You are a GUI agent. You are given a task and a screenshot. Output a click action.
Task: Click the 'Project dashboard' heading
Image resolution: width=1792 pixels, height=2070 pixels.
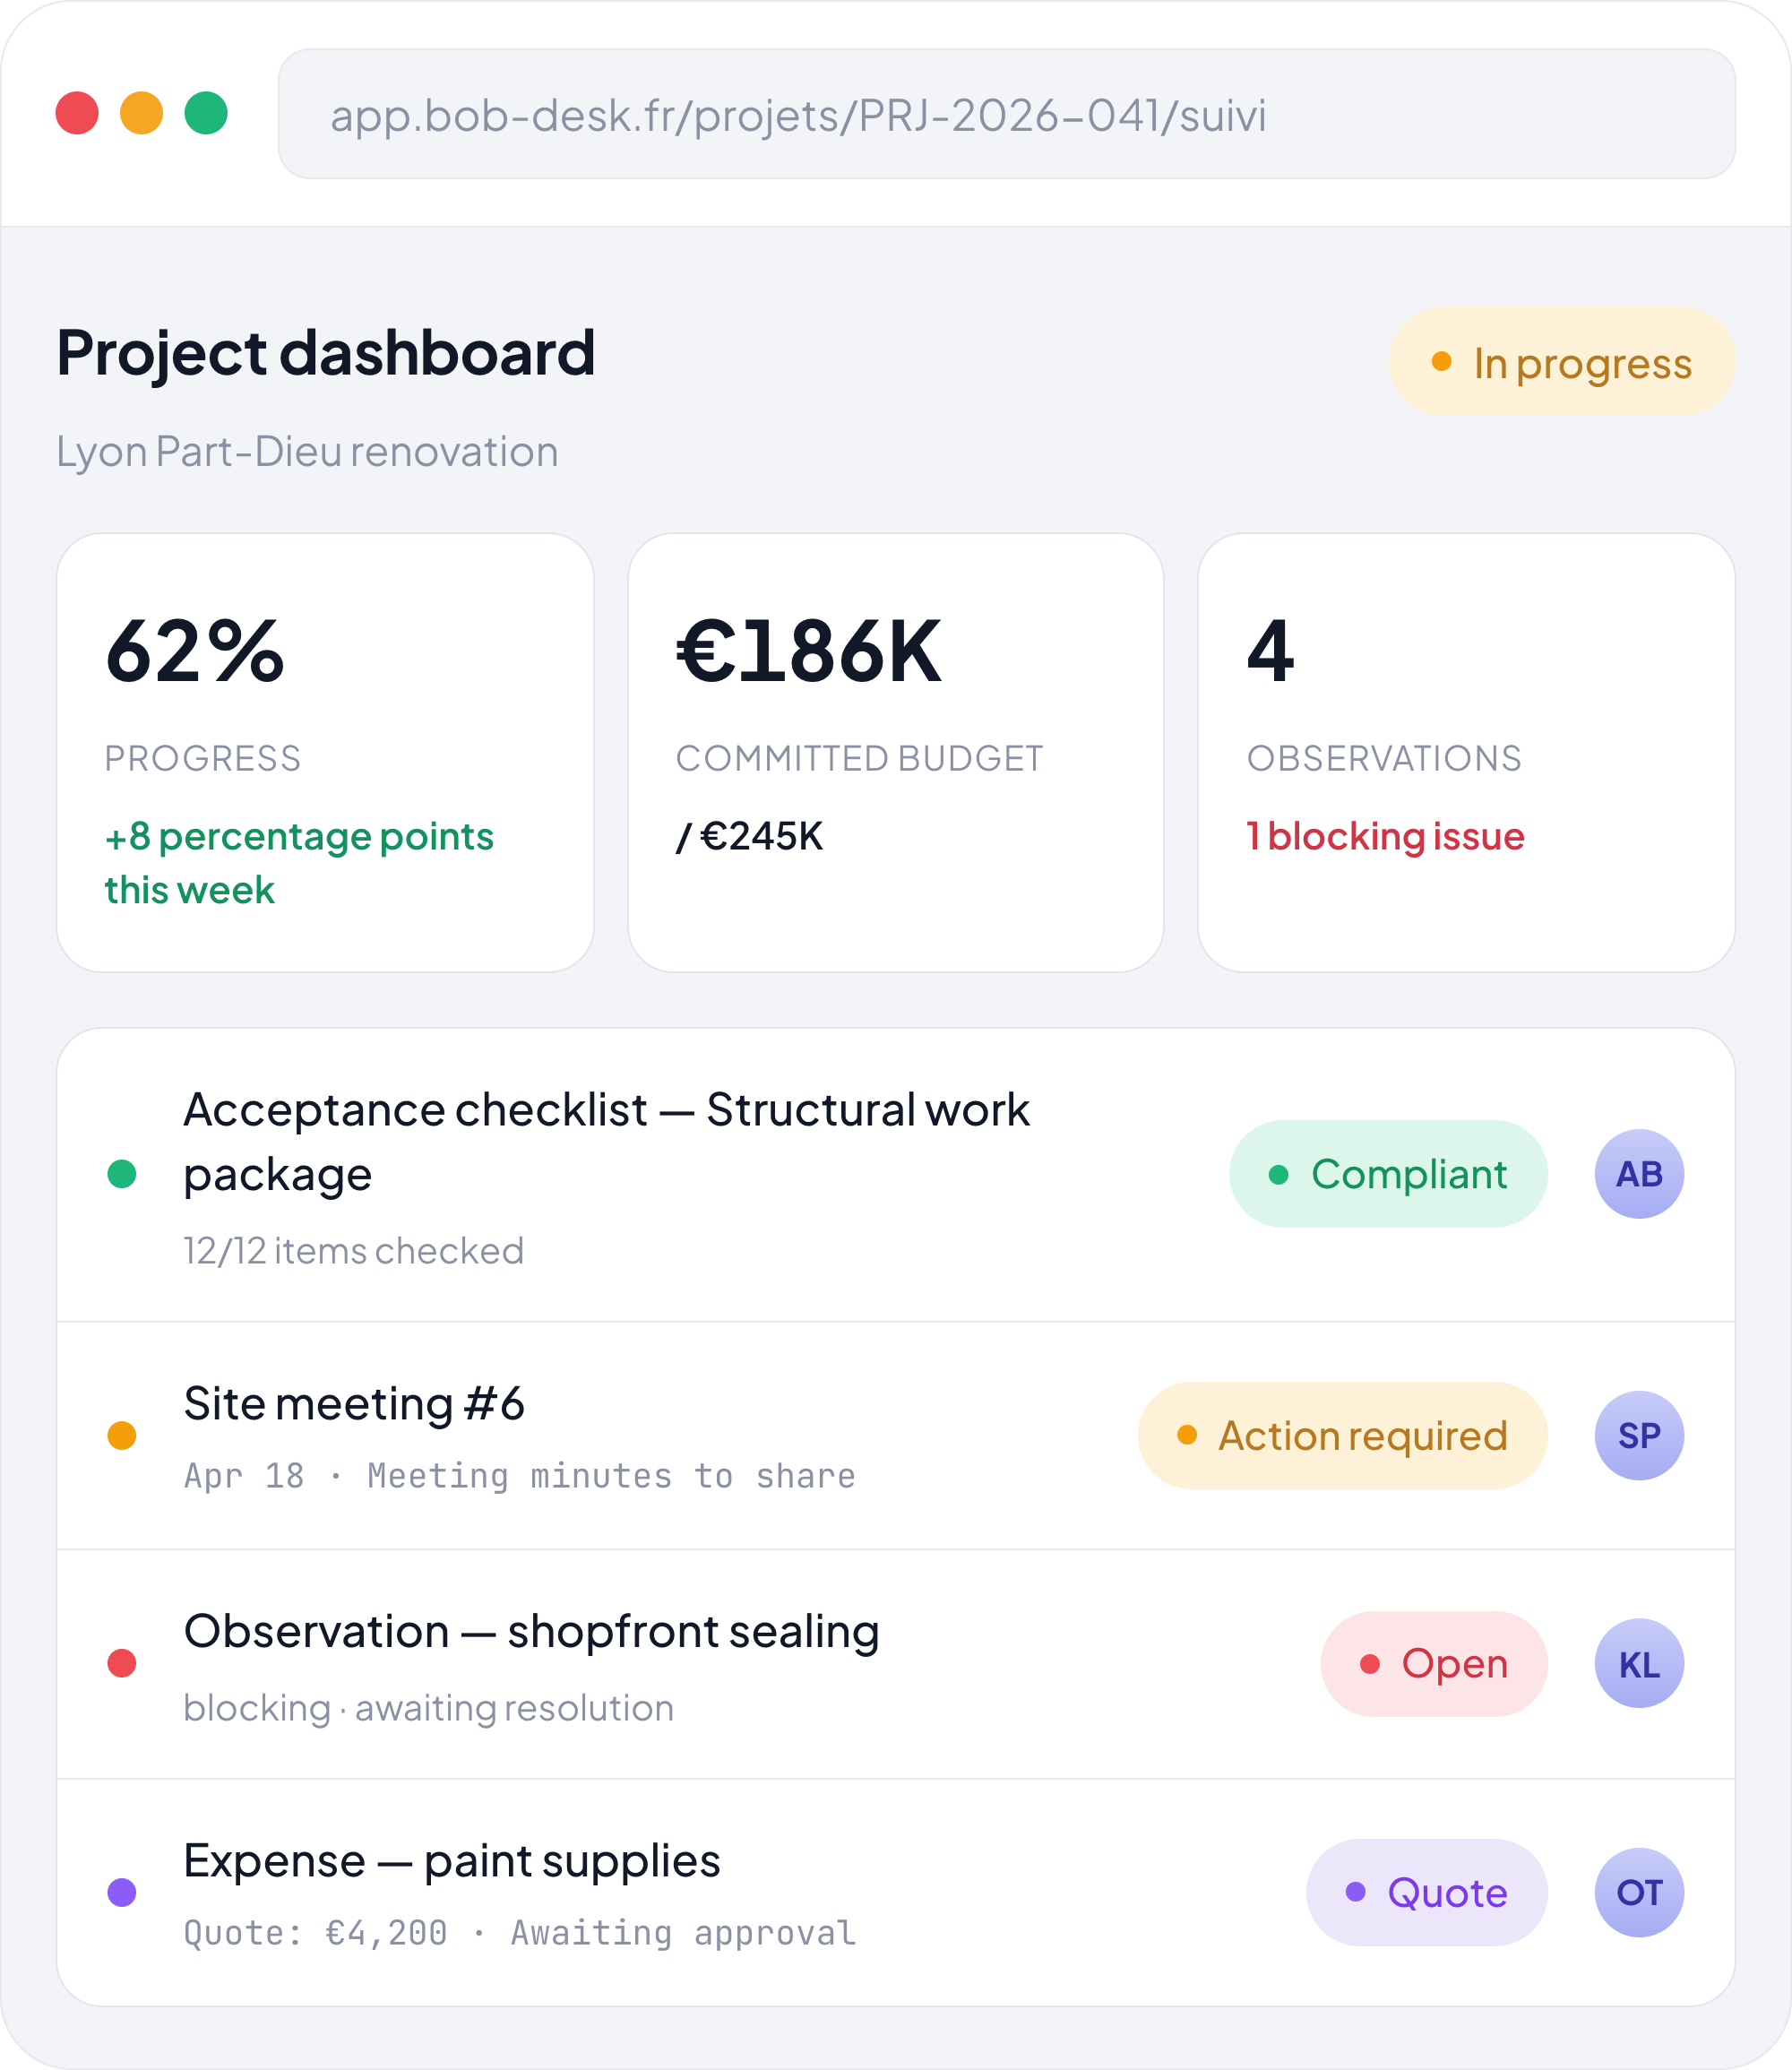[x=326, y=353]
